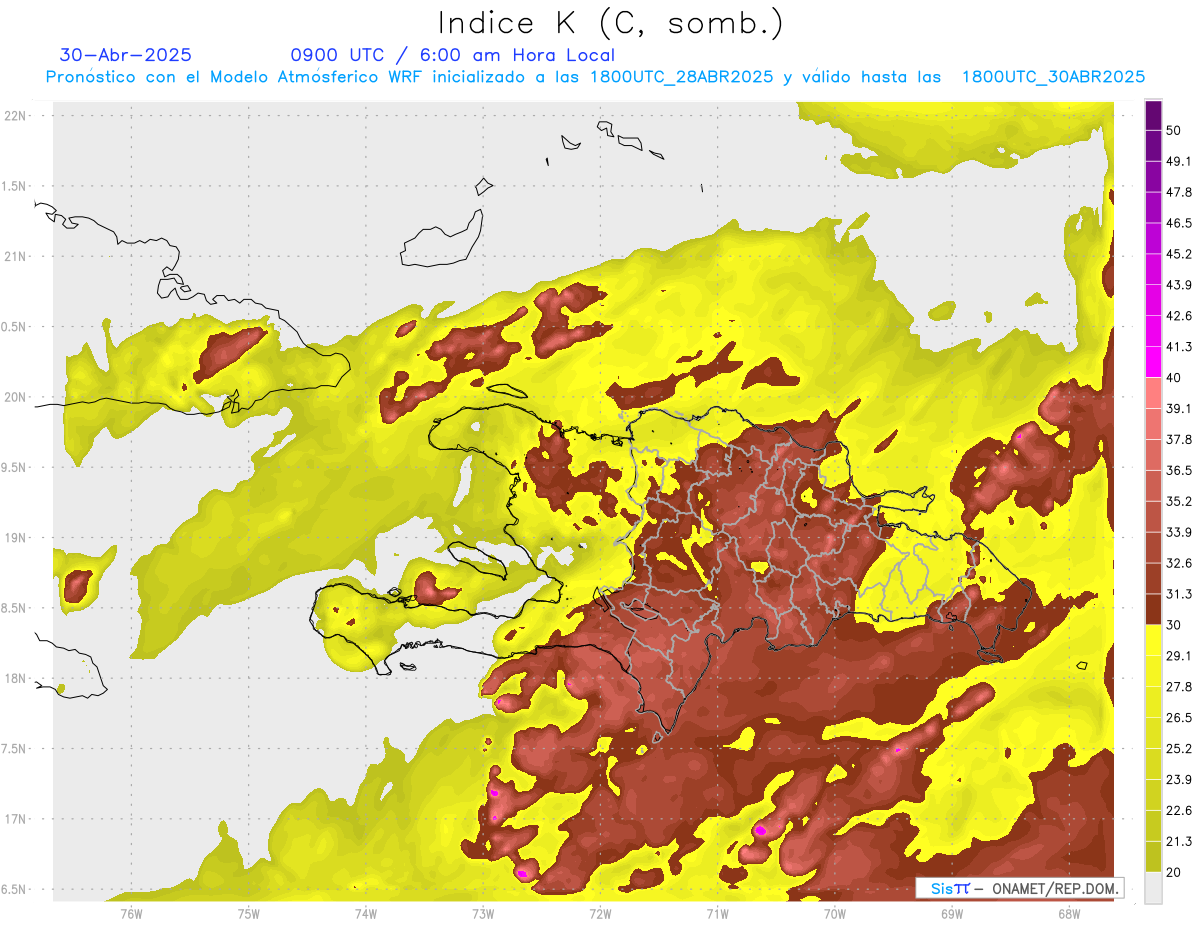This screenshot has width=1200, height=927.
Task: Click the colorbar value '40'
Action: point(1173,378)
